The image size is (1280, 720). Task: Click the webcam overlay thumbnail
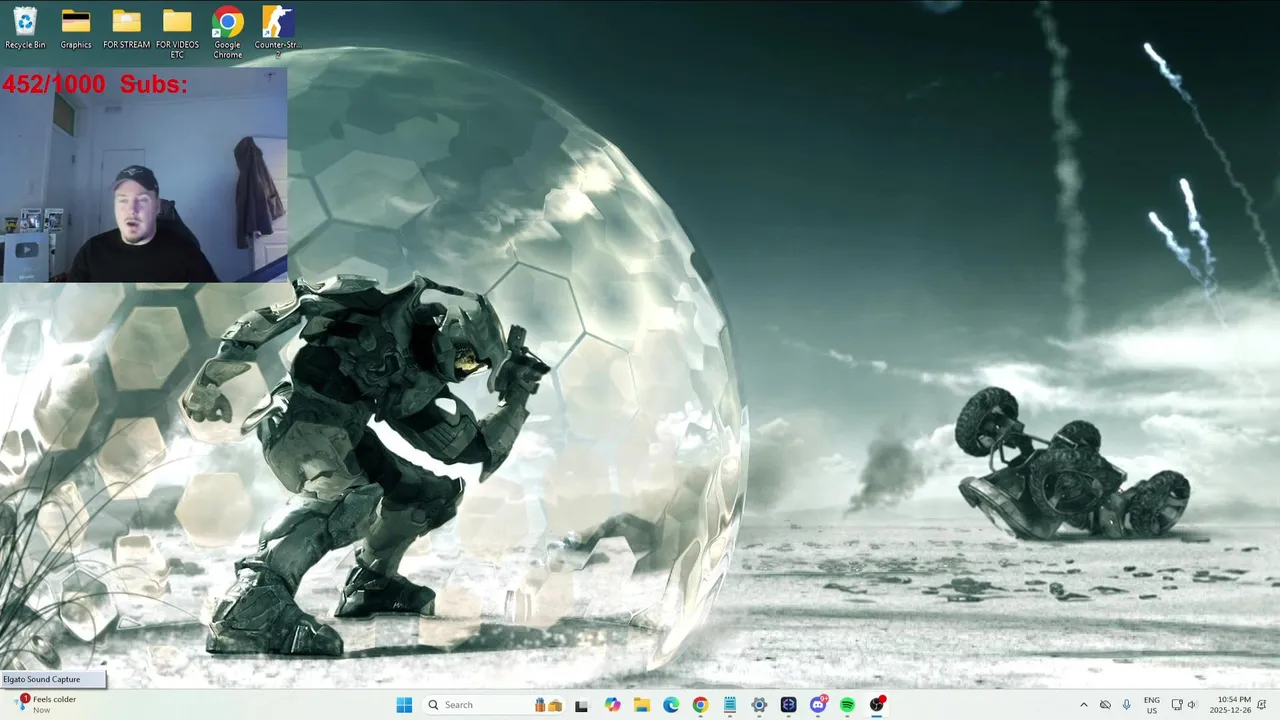pyautogui.click(x=144, y=175)
